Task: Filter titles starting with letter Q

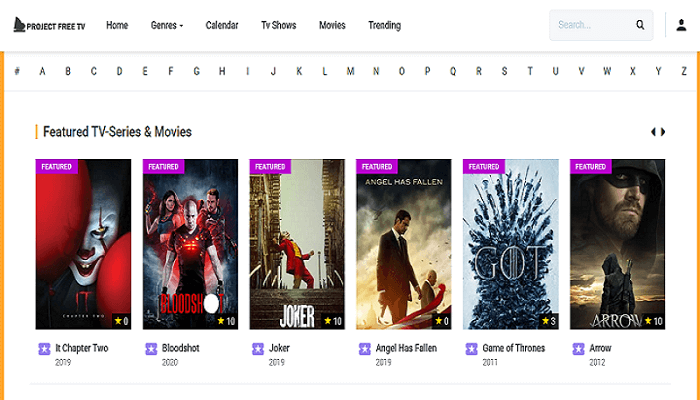Action: click(x=453, y=71)
